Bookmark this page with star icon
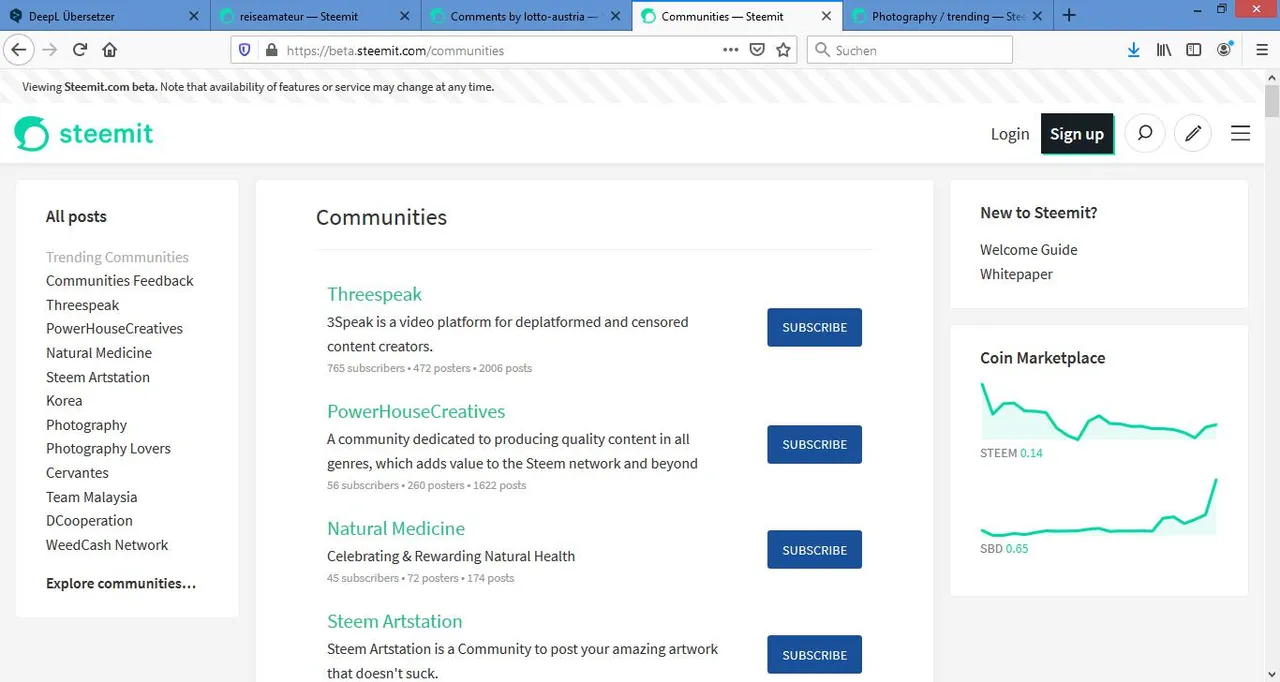This screenshot has height=682, width=1280. click(783, 50)
